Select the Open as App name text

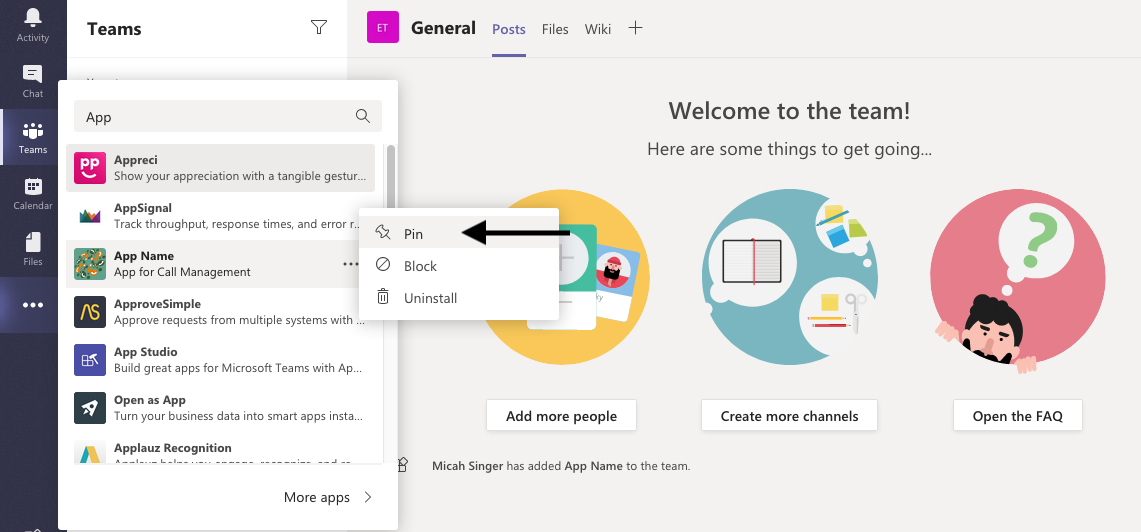[x=150, y=400]
